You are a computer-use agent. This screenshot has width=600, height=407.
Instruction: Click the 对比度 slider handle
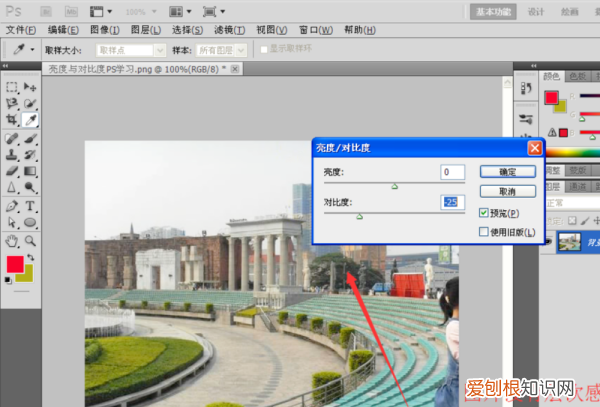(x=359, y=217)
